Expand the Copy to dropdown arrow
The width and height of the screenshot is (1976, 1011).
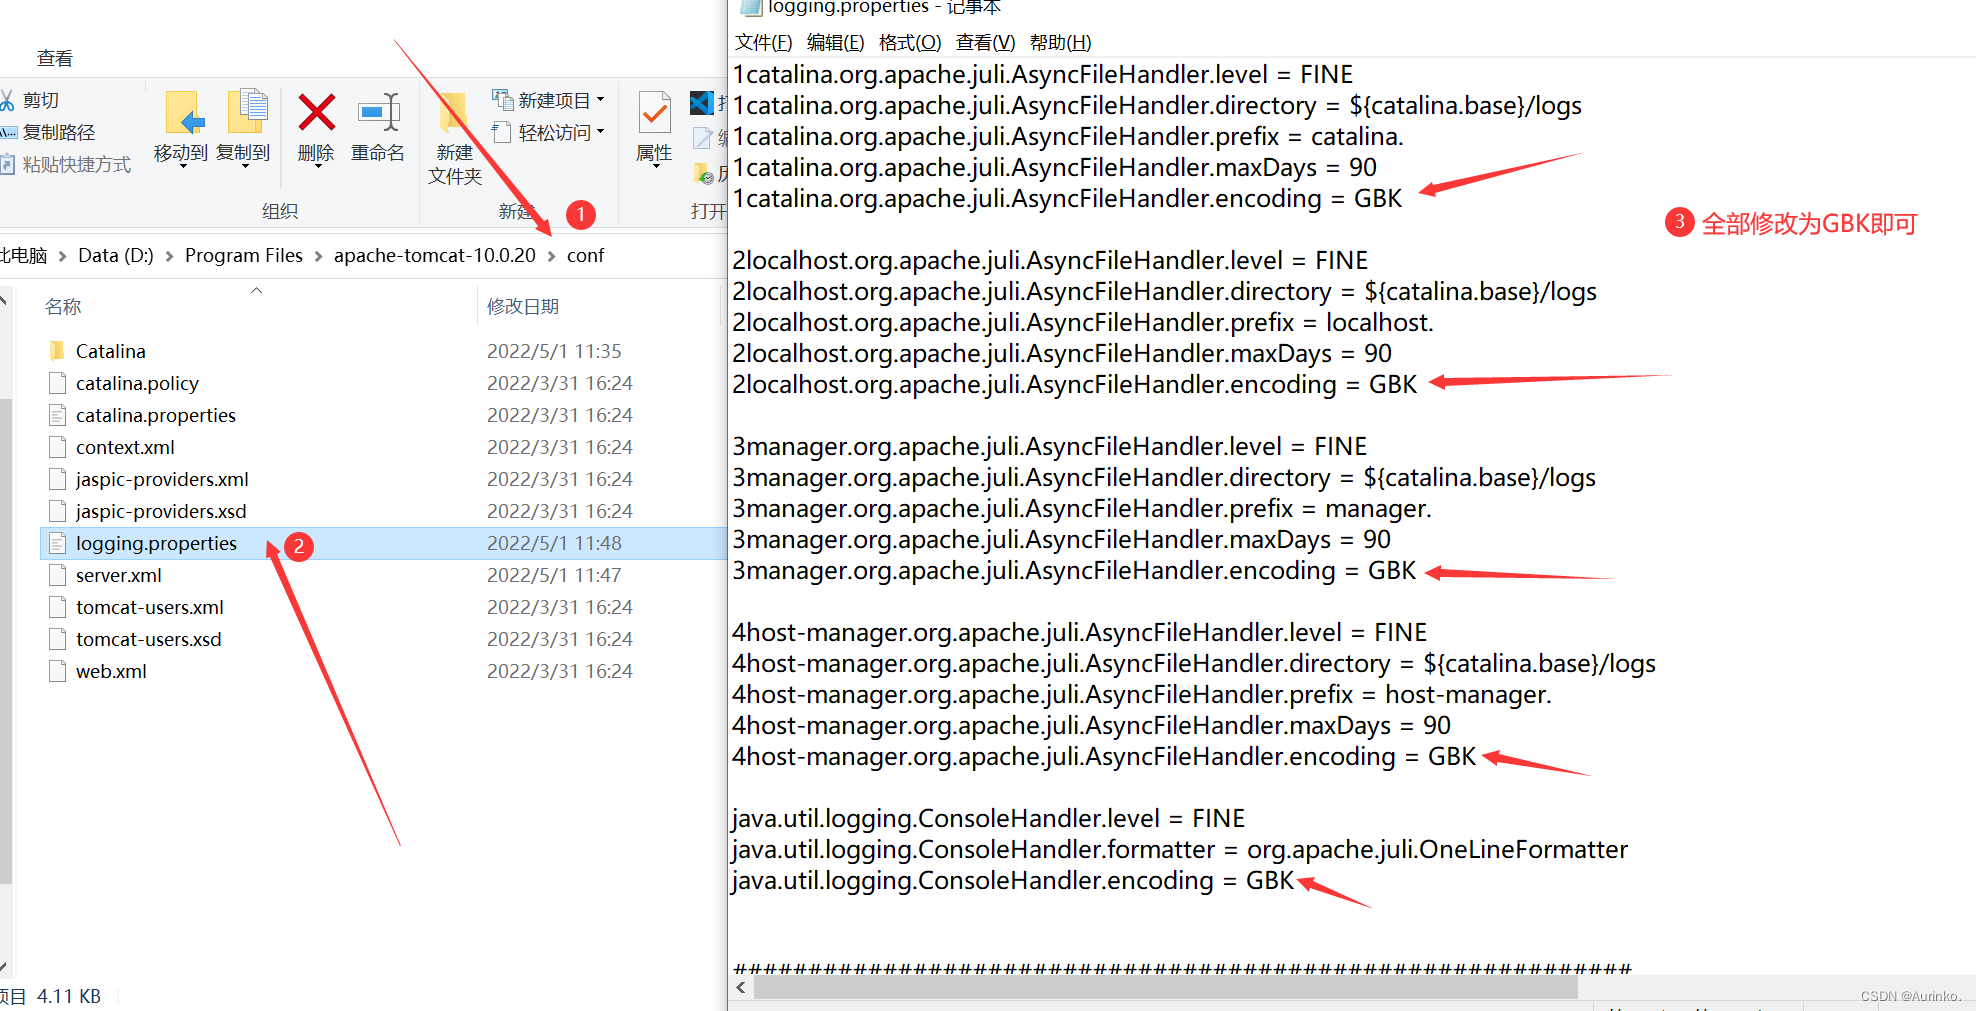(x=245, y=167)
